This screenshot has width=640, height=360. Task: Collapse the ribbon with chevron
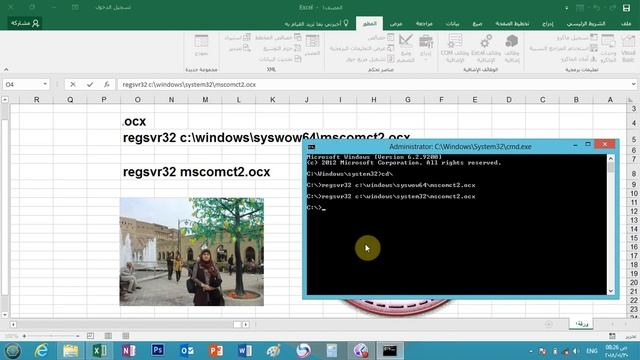(x=6, y=70)
